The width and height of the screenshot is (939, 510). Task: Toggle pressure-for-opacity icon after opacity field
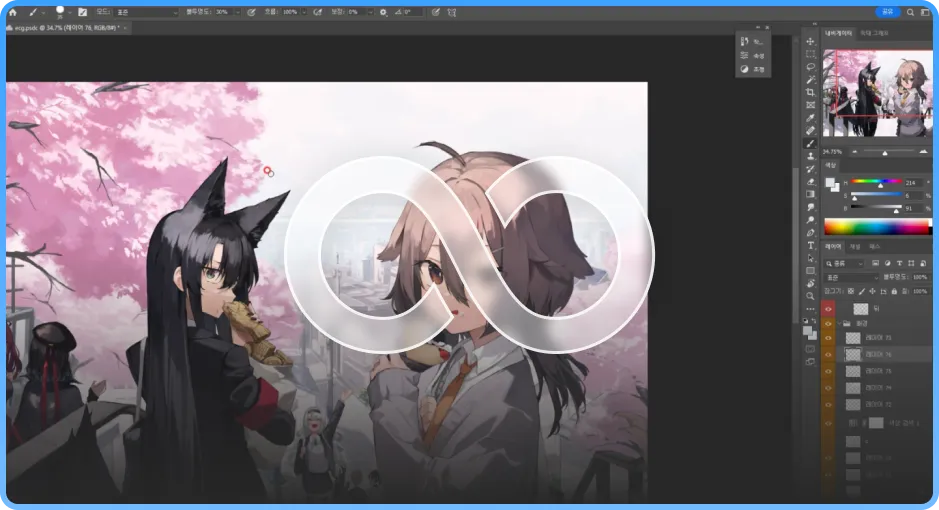pyautogui.click(x=252, y=12)
